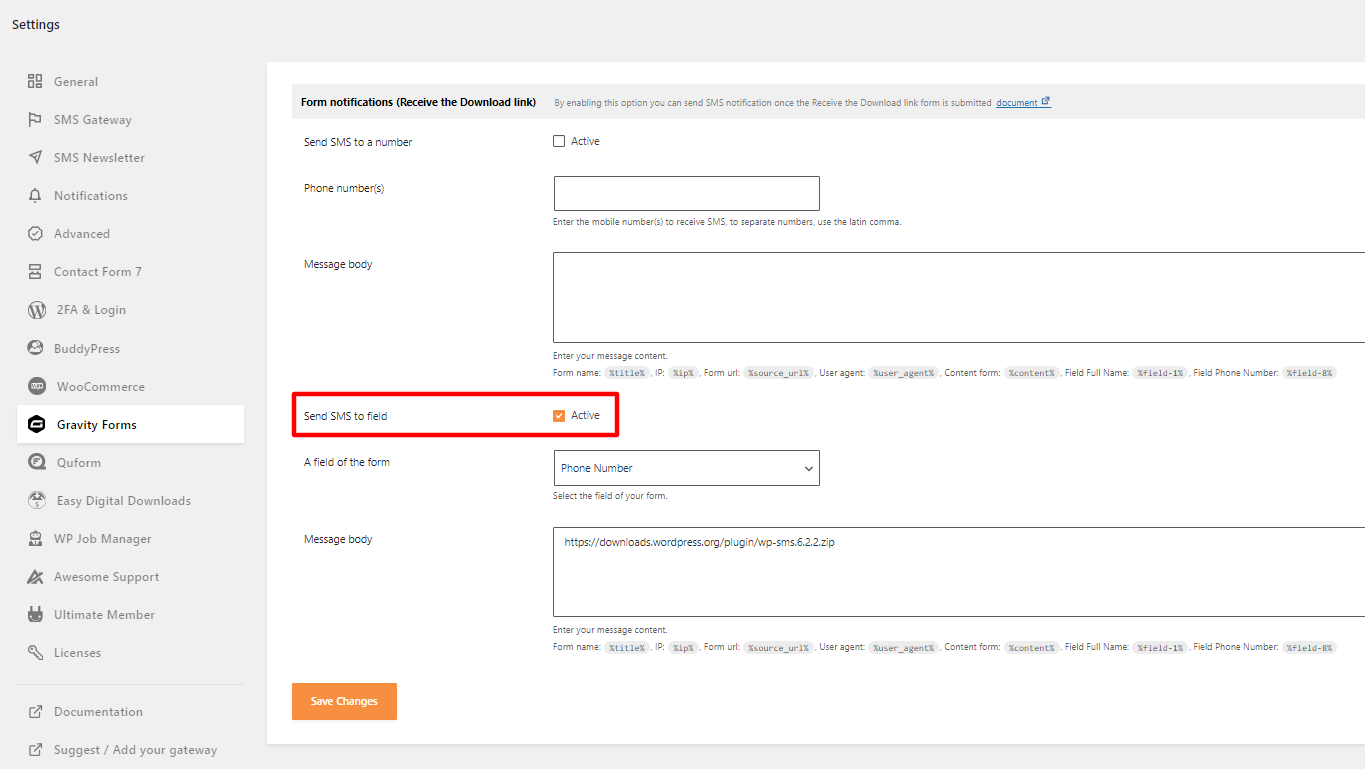
Task: Click the Advanced checkmark badge icon
Action: click(x=35, y=233)
